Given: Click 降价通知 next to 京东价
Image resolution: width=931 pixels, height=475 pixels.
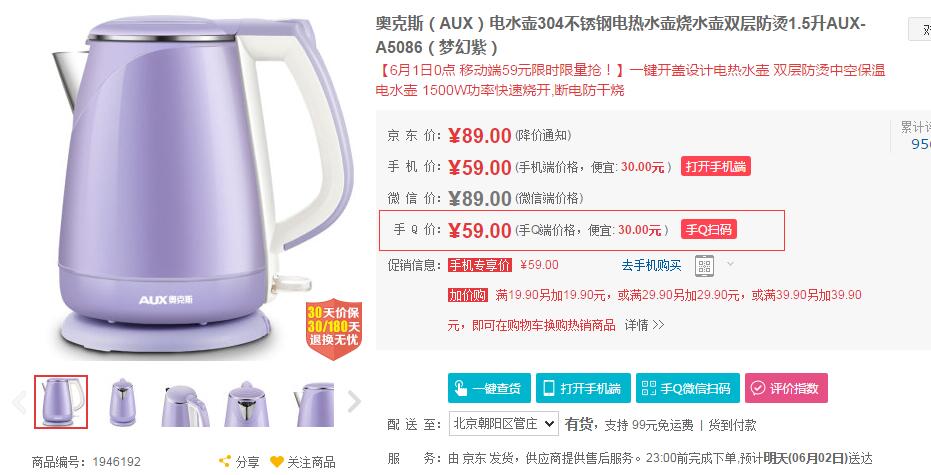Looking at the screenshot, I should pyautogui.click(x=543, y=135).
